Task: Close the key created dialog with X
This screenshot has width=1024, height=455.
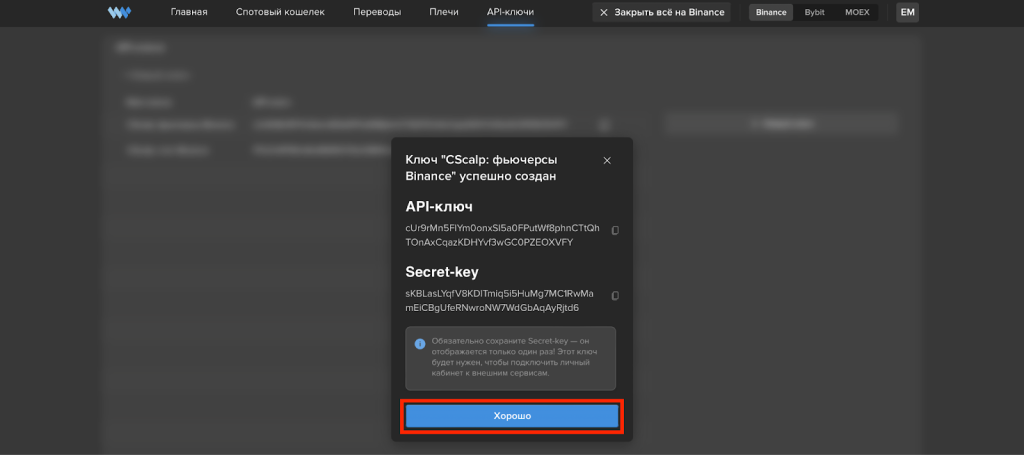Action: coord(607,161)
